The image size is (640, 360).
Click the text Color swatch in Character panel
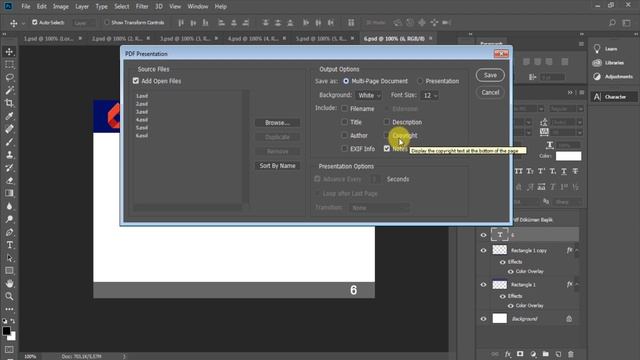point(568,156)
